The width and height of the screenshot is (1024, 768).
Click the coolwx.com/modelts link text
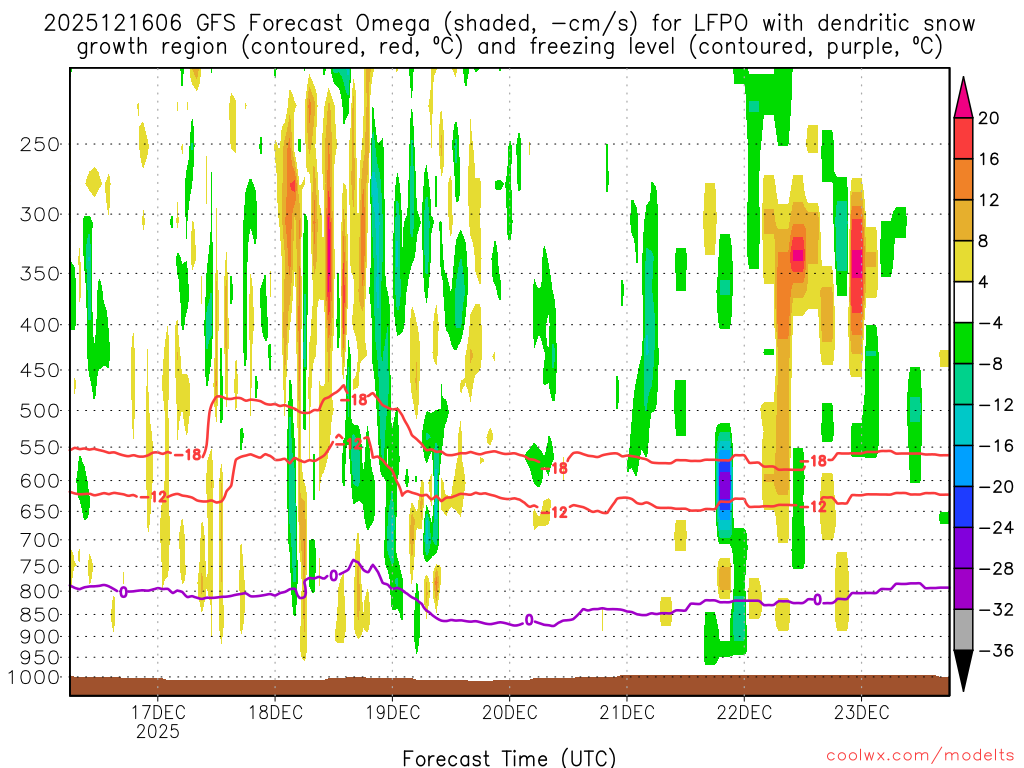click(920, 756)
